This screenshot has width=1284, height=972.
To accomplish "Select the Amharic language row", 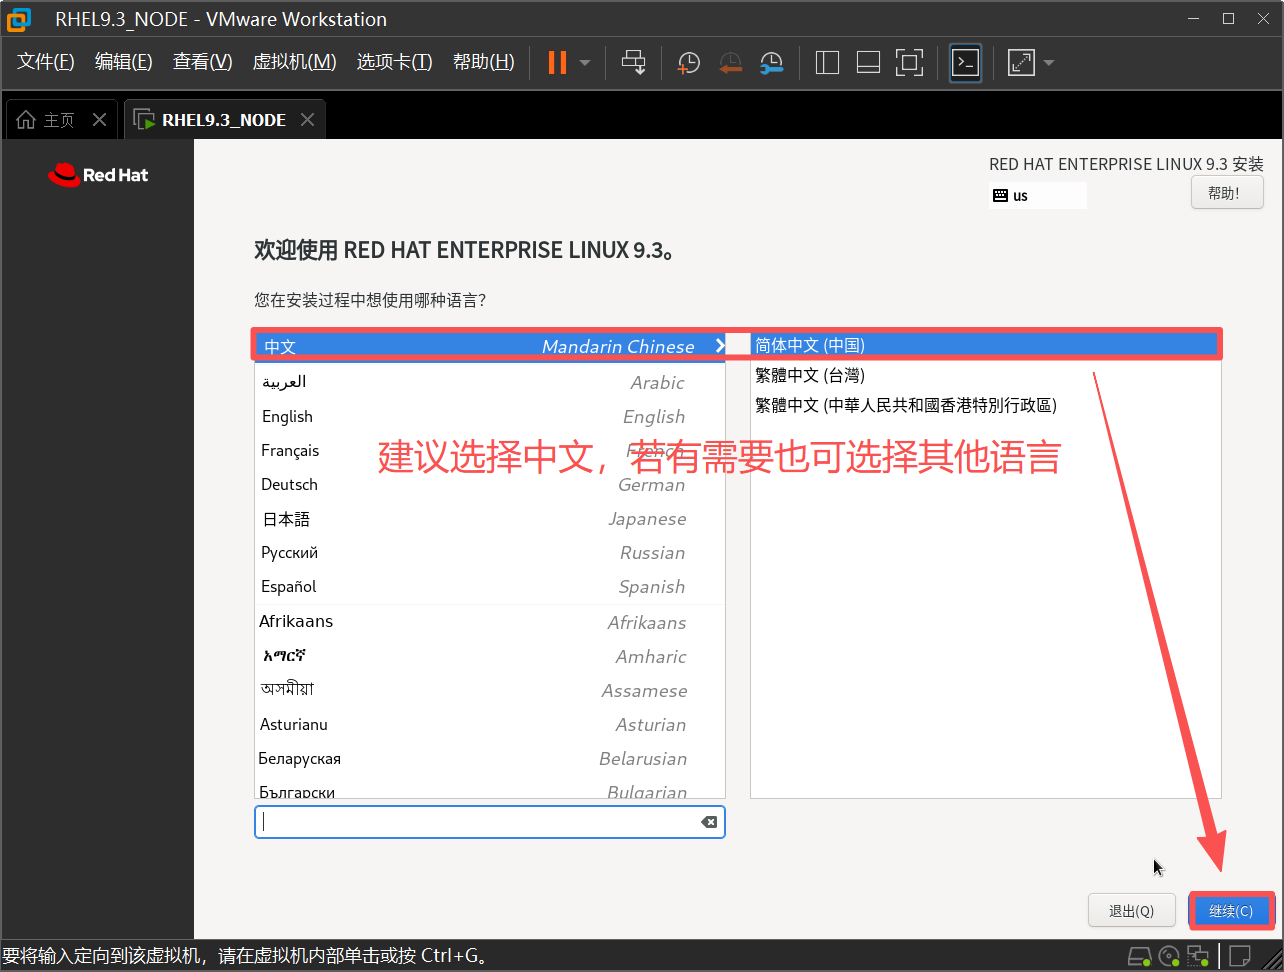I will [490, 656].
